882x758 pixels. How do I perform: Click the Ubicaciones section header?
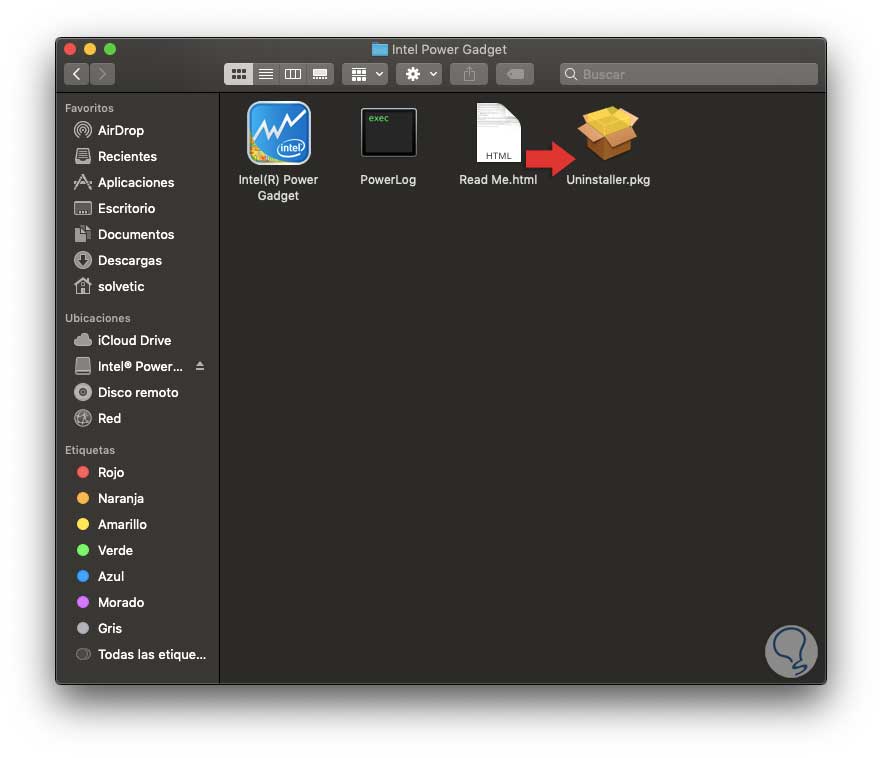coord(98,318)
